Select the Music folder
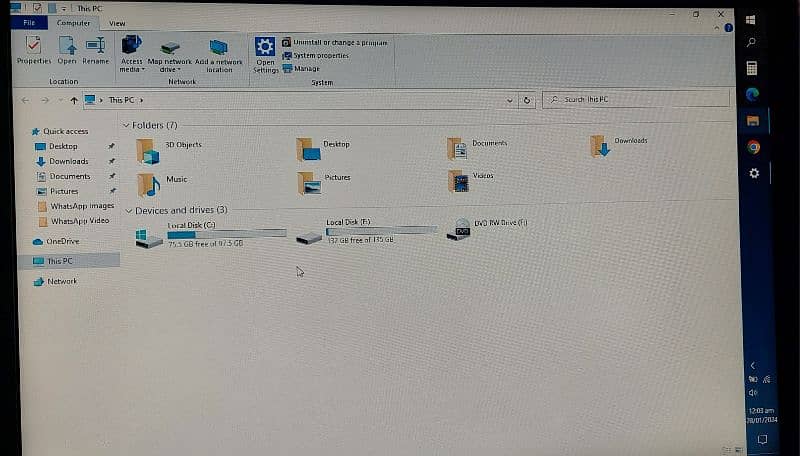Viewport: 800px width, 456px height. (162, 185)
